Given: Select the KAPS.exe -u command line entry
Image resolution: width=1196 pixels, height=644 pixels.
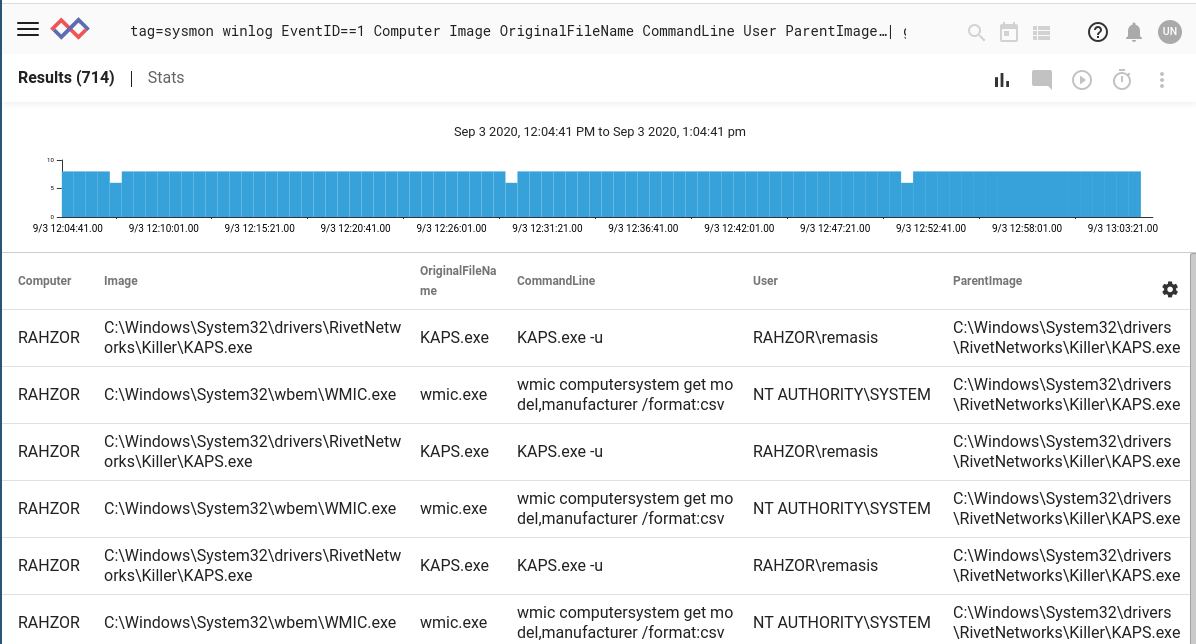Looking at the screenshot, I should pos(558,337).
